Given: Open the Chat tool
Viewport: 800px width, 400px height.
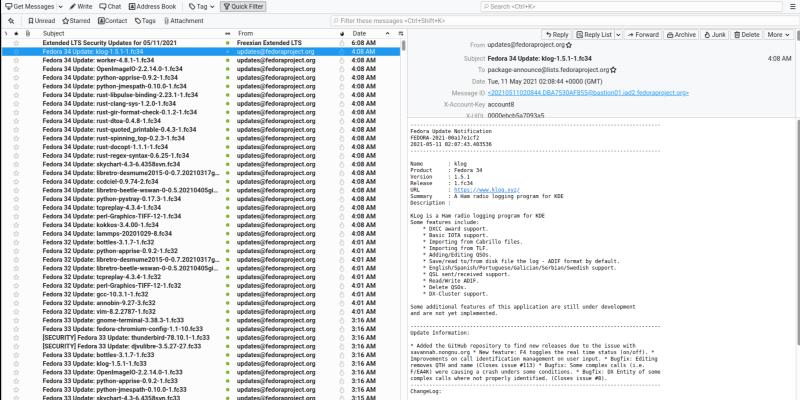Looking at the screenshot, I should (111, 6).
